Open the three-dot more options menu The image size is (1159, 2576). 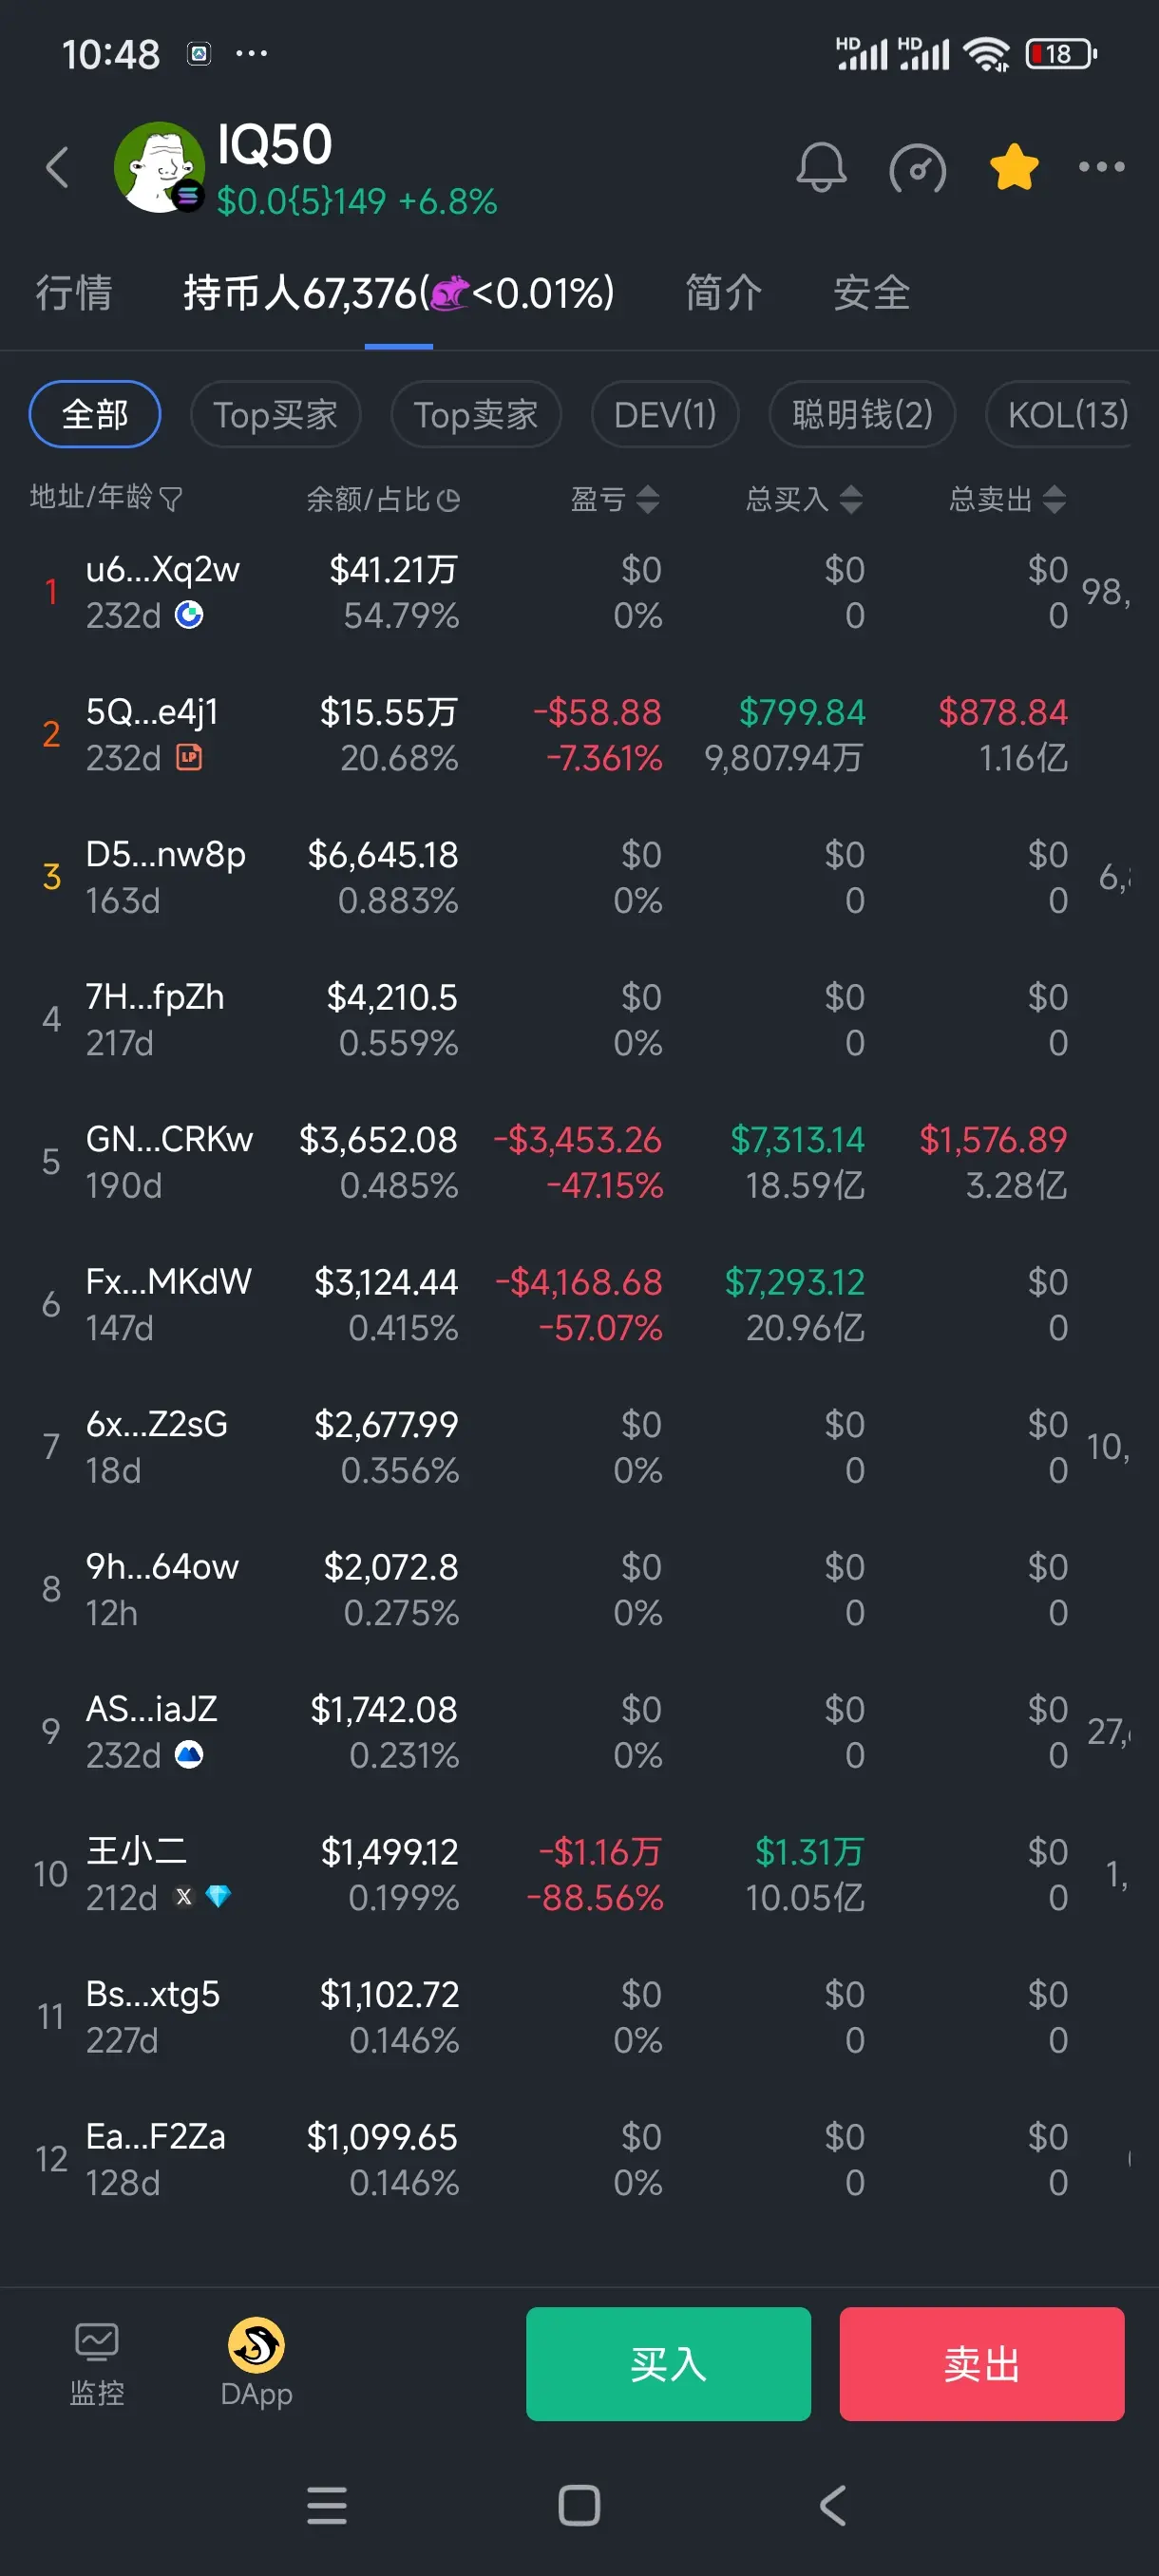tap(1101, 167)
